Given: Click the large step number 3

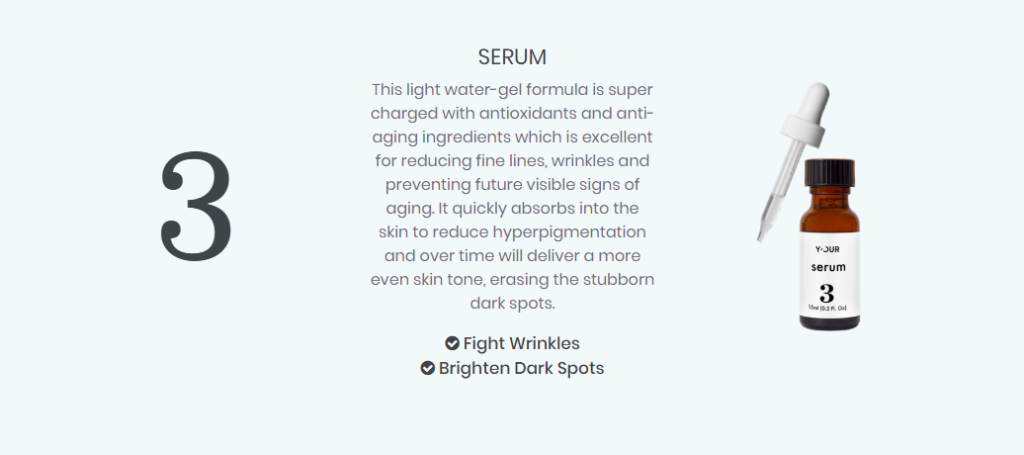Looking at the screenshot, I should coord(196,206).
